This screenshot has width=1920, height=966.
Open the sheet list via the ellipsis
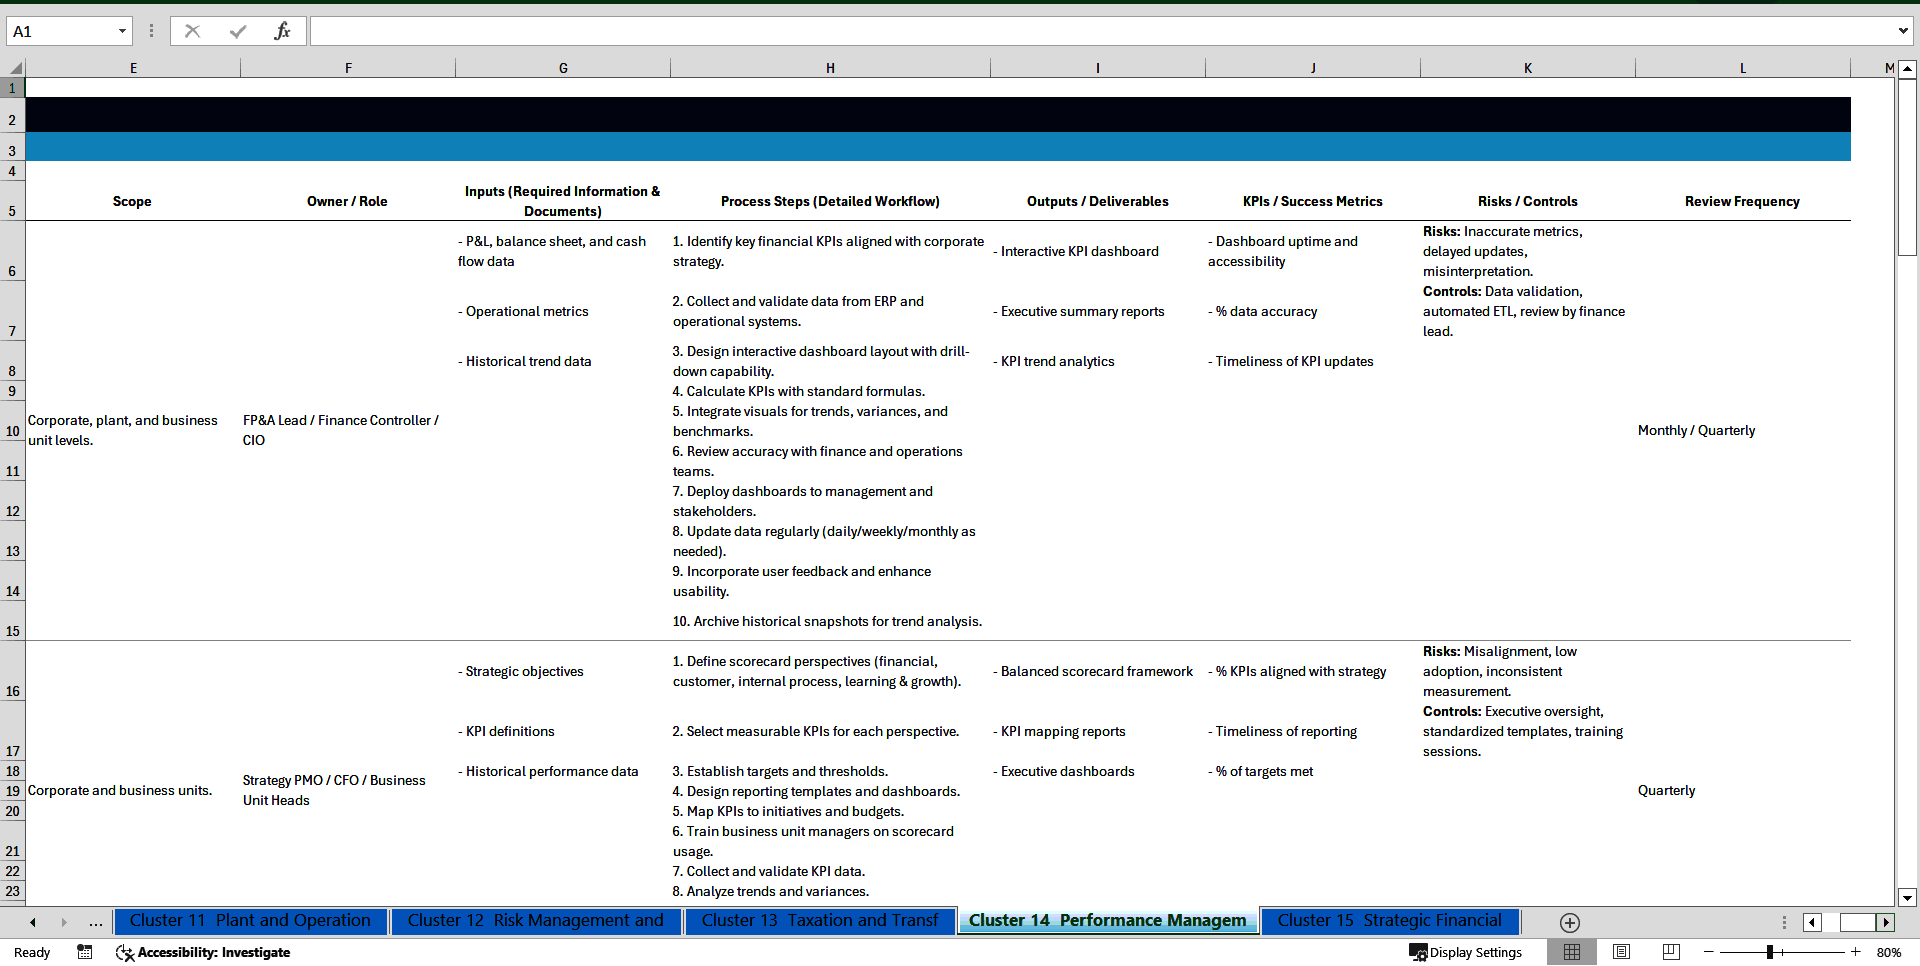click(x=95, y=922)
